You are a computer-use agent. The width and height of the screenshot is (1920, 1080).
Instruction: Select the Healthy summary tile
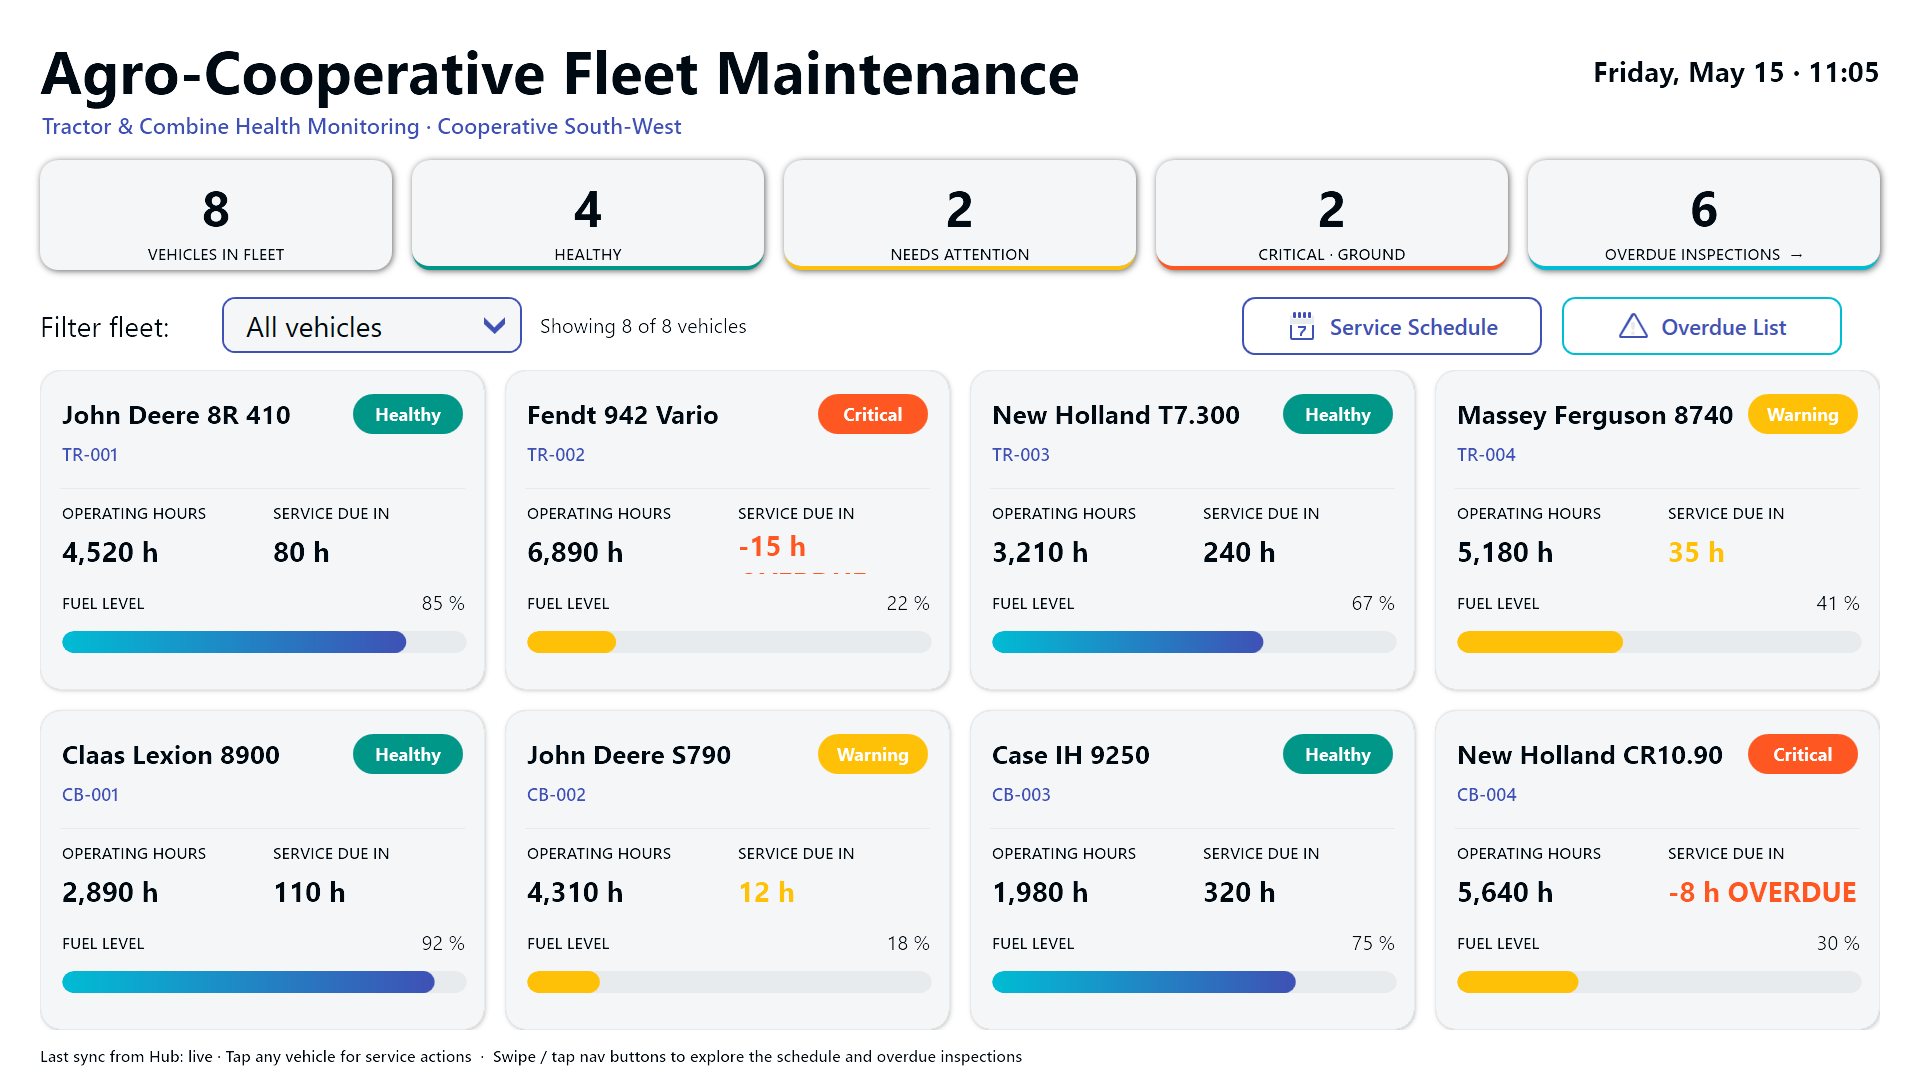pos(588,215)
